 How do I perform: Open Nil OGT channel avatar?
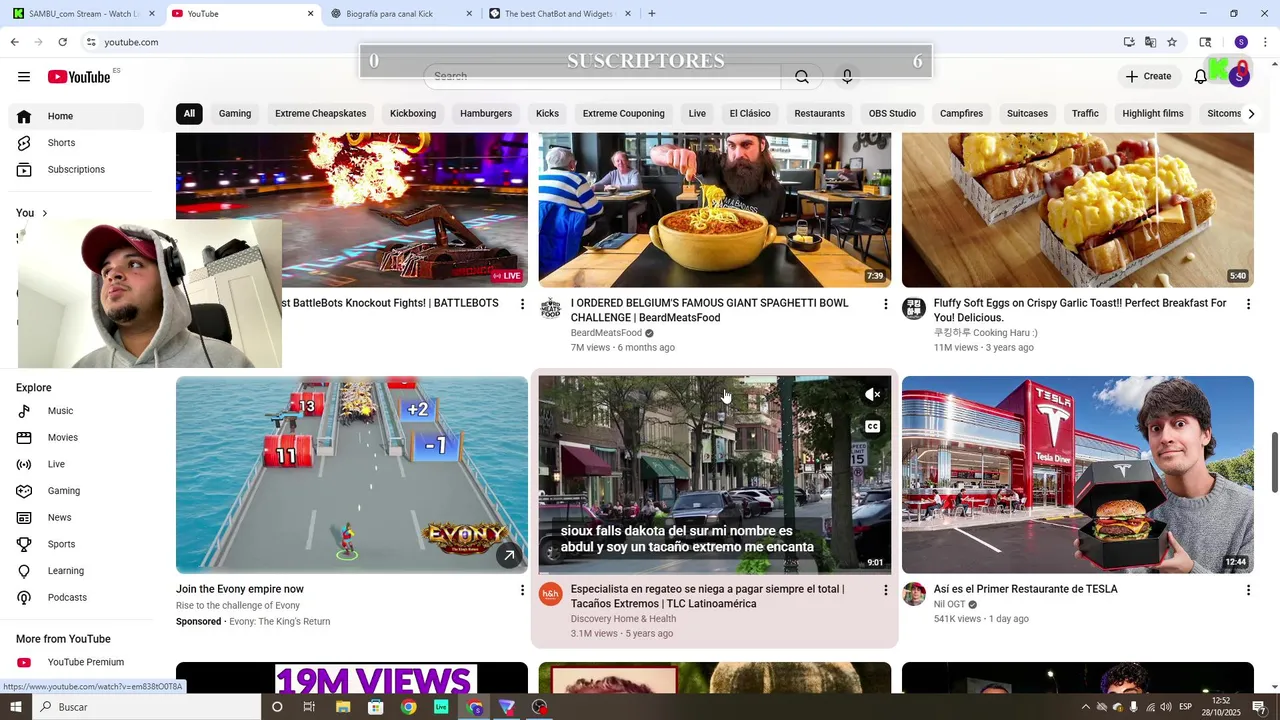click(x=914, y=595)
